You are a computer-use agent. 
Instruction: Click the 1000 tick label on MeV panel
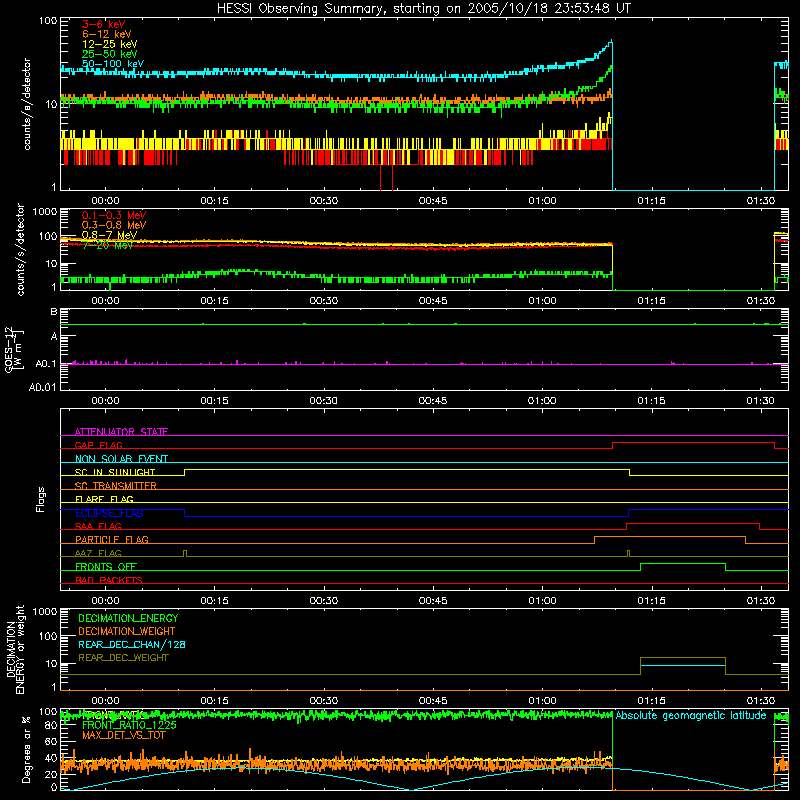tap(45, 211)
